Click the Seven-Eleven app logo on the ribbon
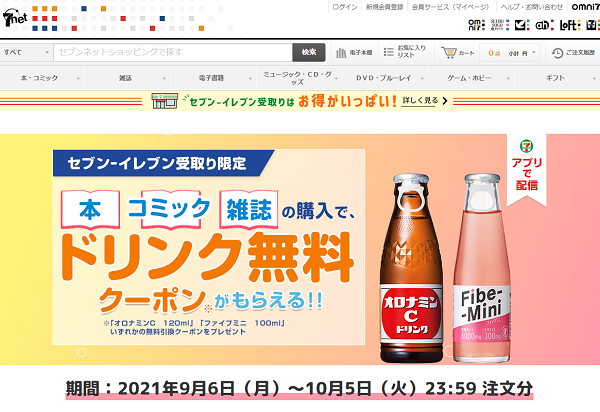Image resolution: width=600 pixels, height=412 pixels. click(527, 146)
